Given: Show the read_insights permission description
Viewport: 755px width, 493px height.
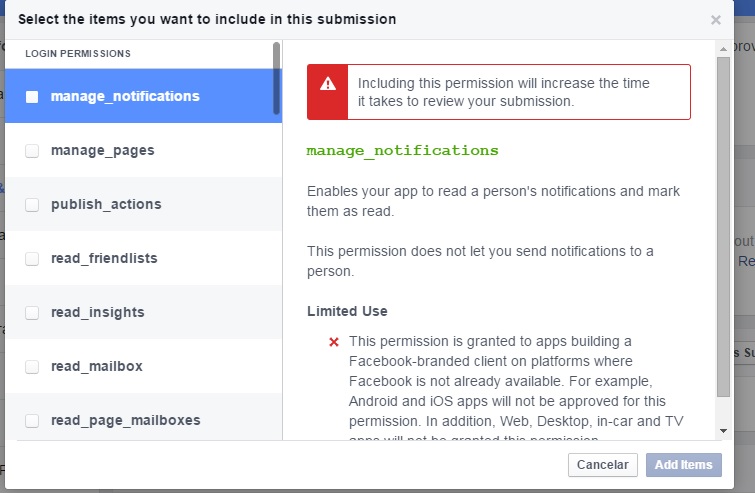Looking at the screenshot, I should click(143, 312).
